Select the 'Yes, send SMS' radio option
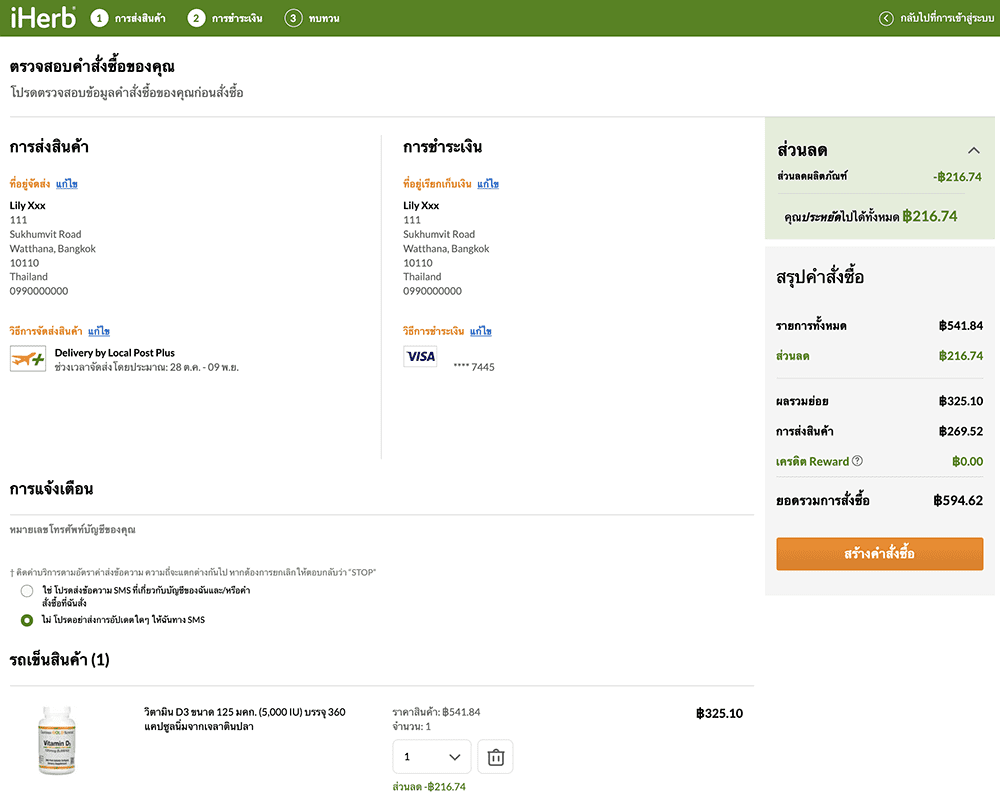The height and width of the screenshot is (804, 1000). point(27,591)
